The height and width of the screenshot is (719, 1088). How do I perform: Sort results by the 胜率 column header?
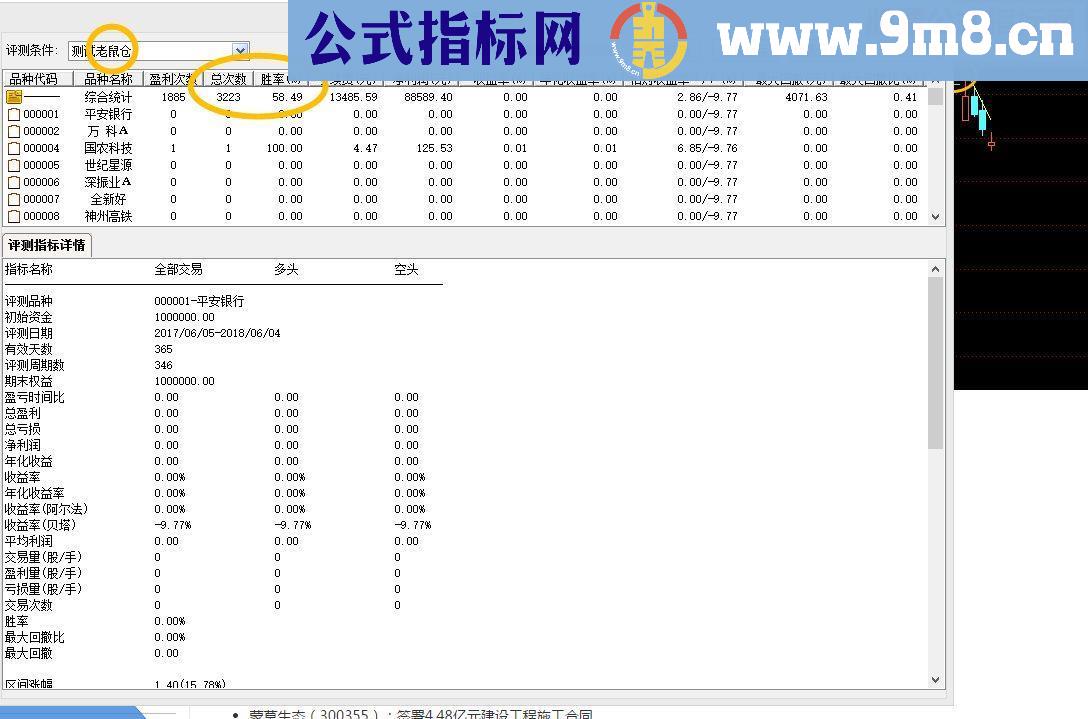(x=277, y=79)
